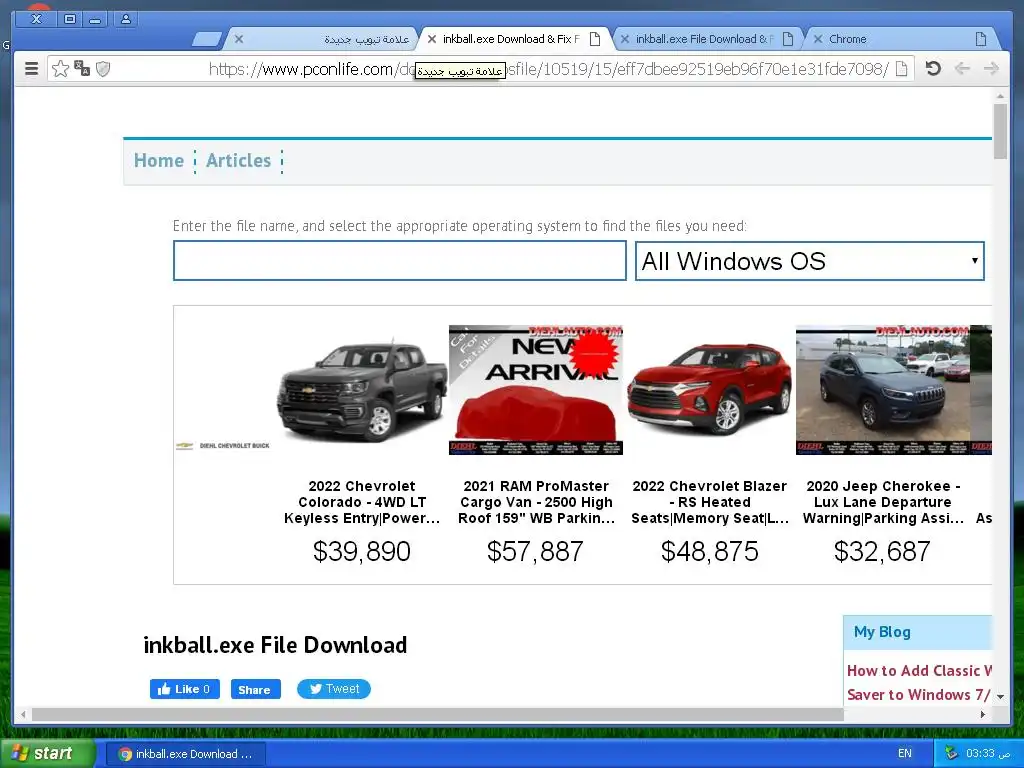1024x768 pixels.
Task: Open a new tab with the new-tab button
Action: 207,40
